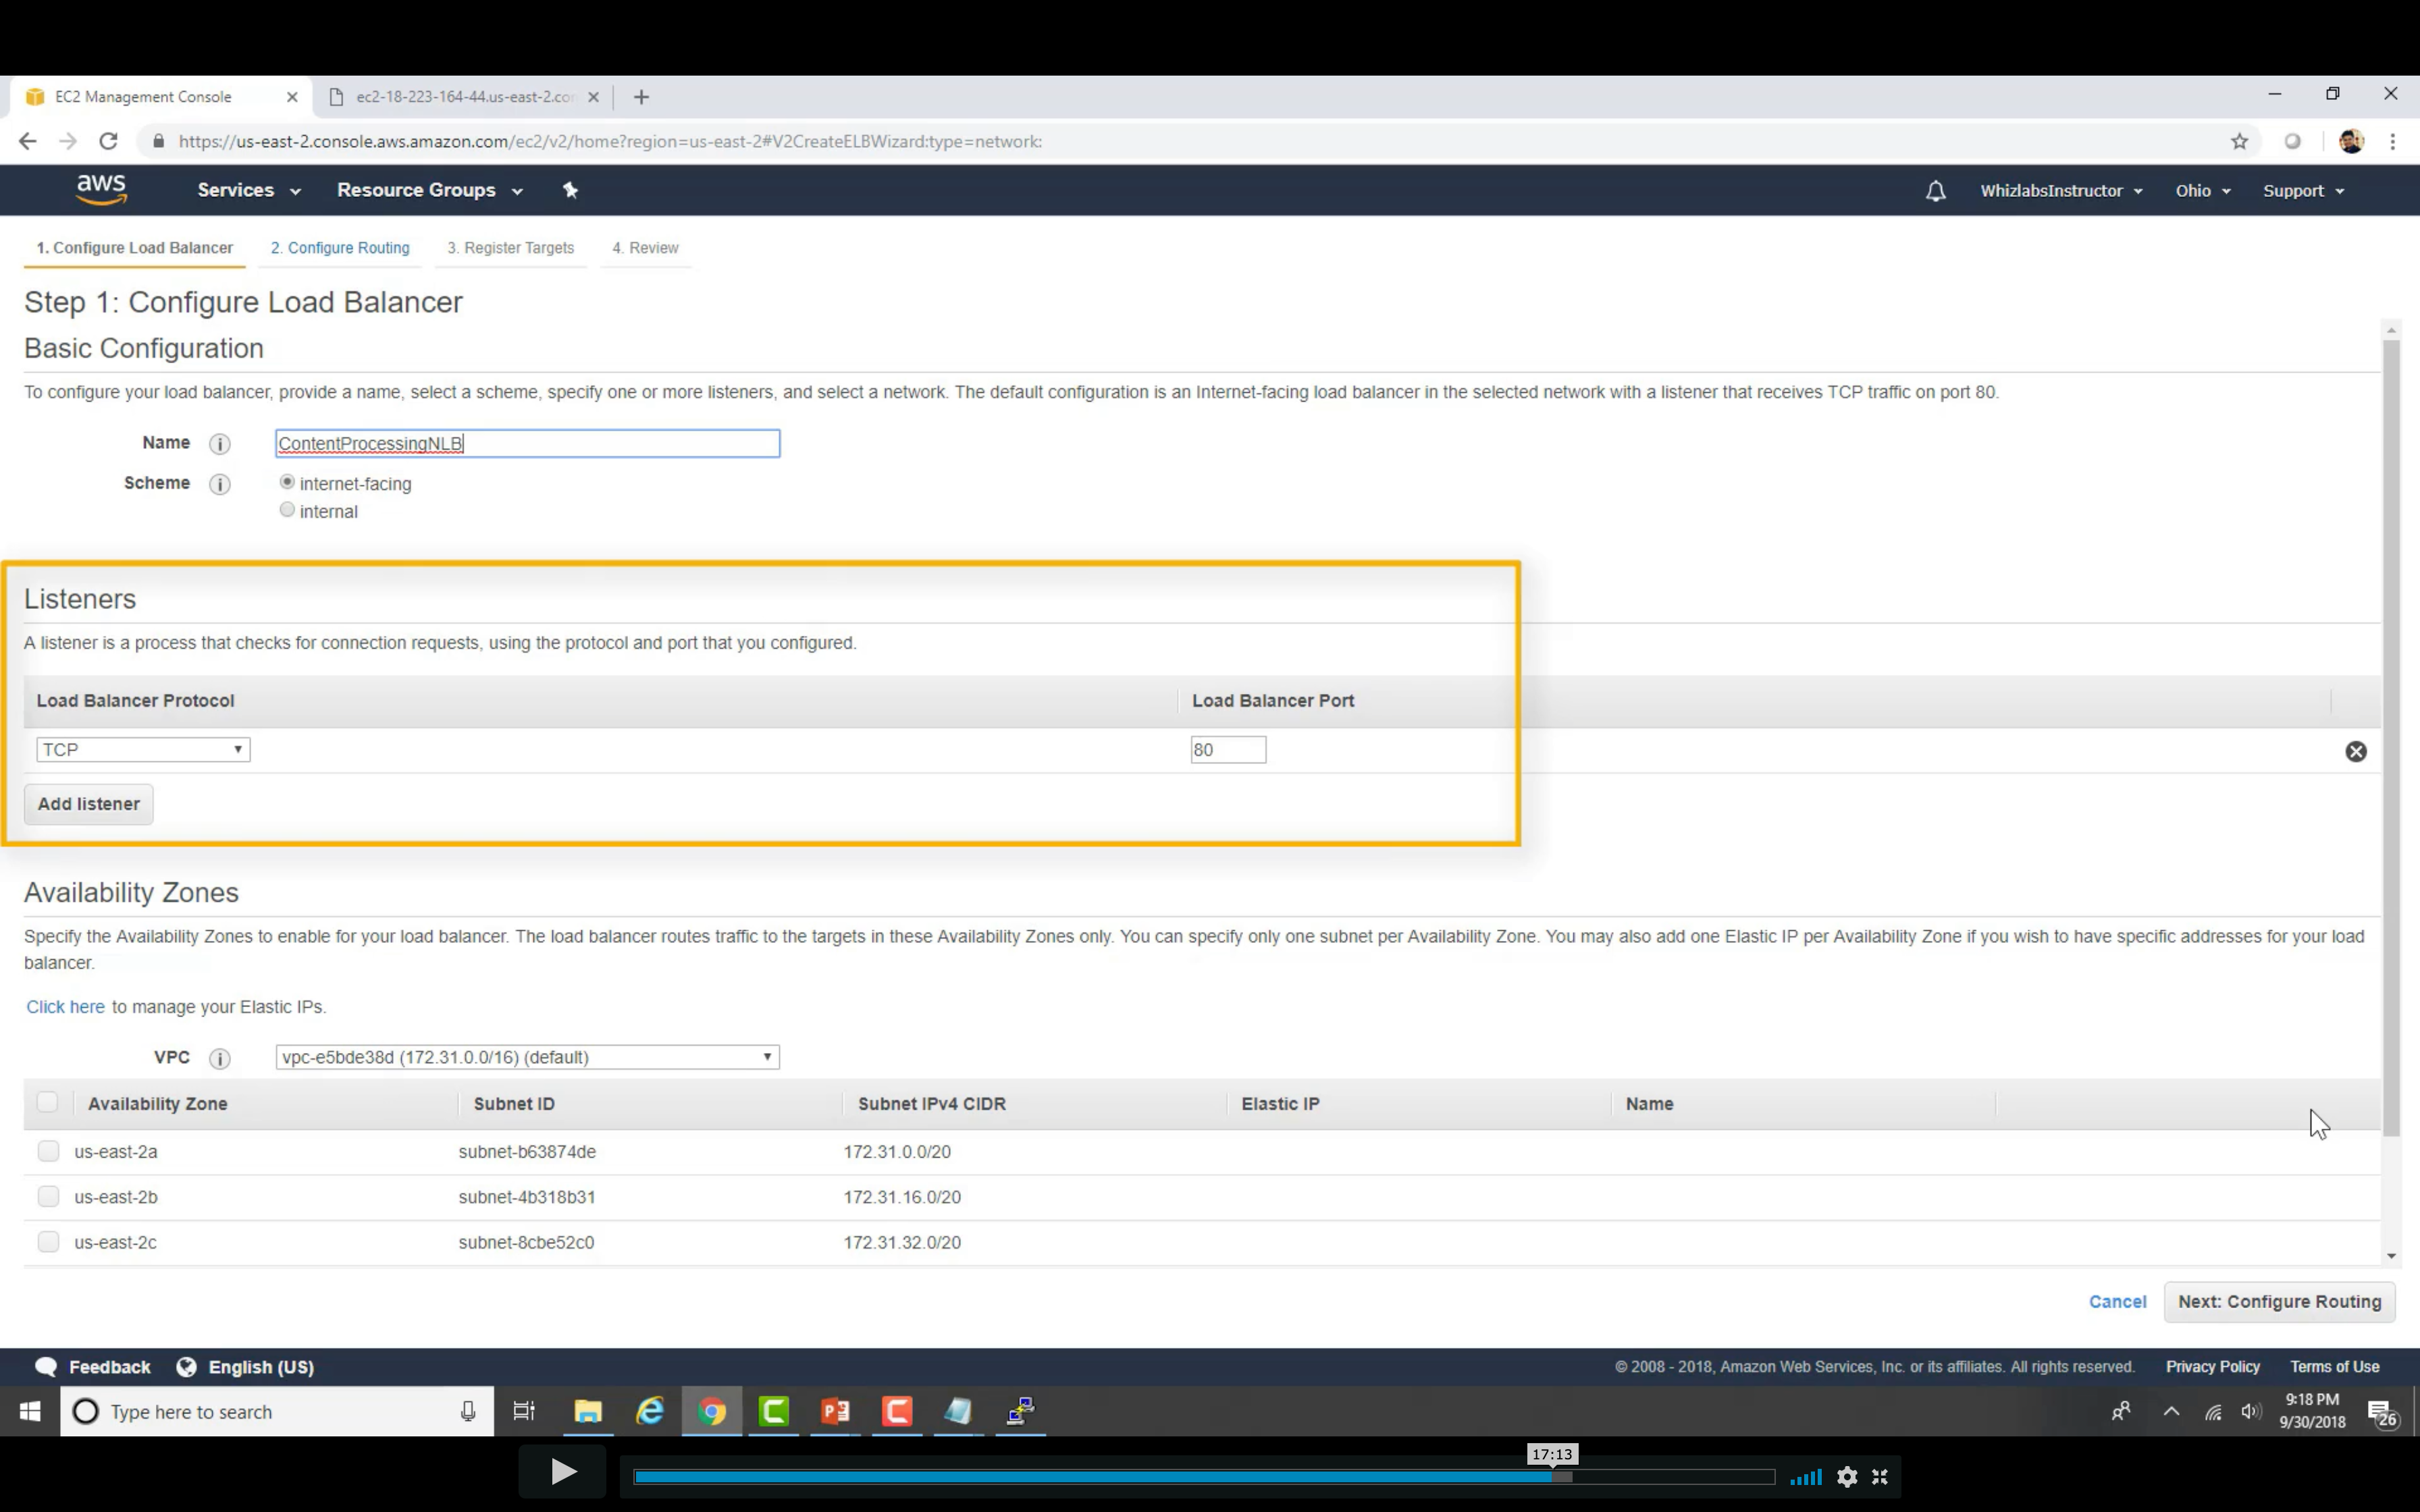Open the notifications bell icon
This screenshot has height=1512, width=2420.
(x=1935, y=191)
